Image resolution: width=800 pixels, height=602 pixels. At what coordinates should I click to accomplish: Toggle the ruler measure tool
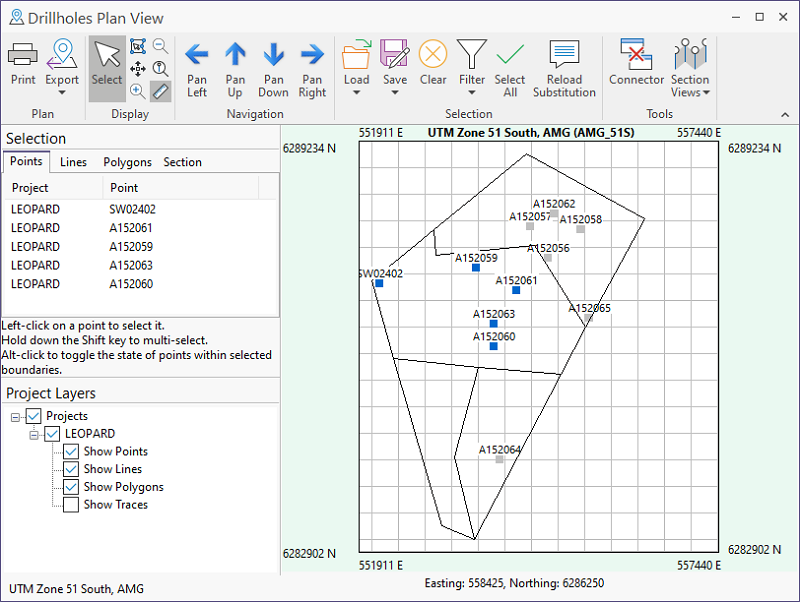tap(161, 91)
